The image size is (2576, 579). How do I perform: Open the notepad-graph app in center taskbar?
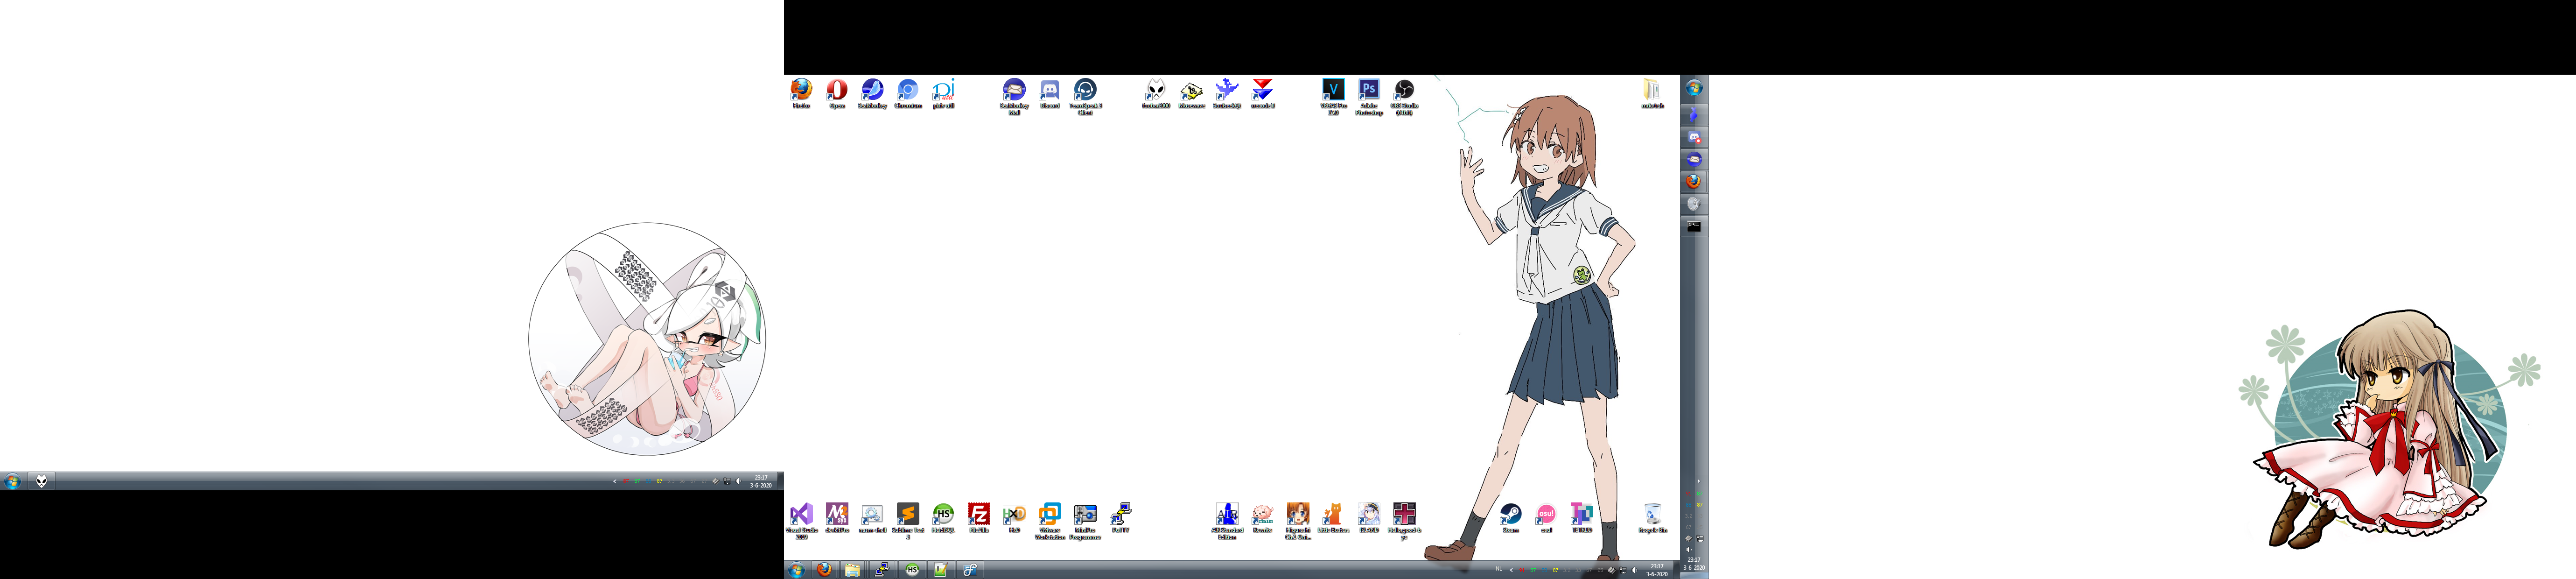point(941,570)
